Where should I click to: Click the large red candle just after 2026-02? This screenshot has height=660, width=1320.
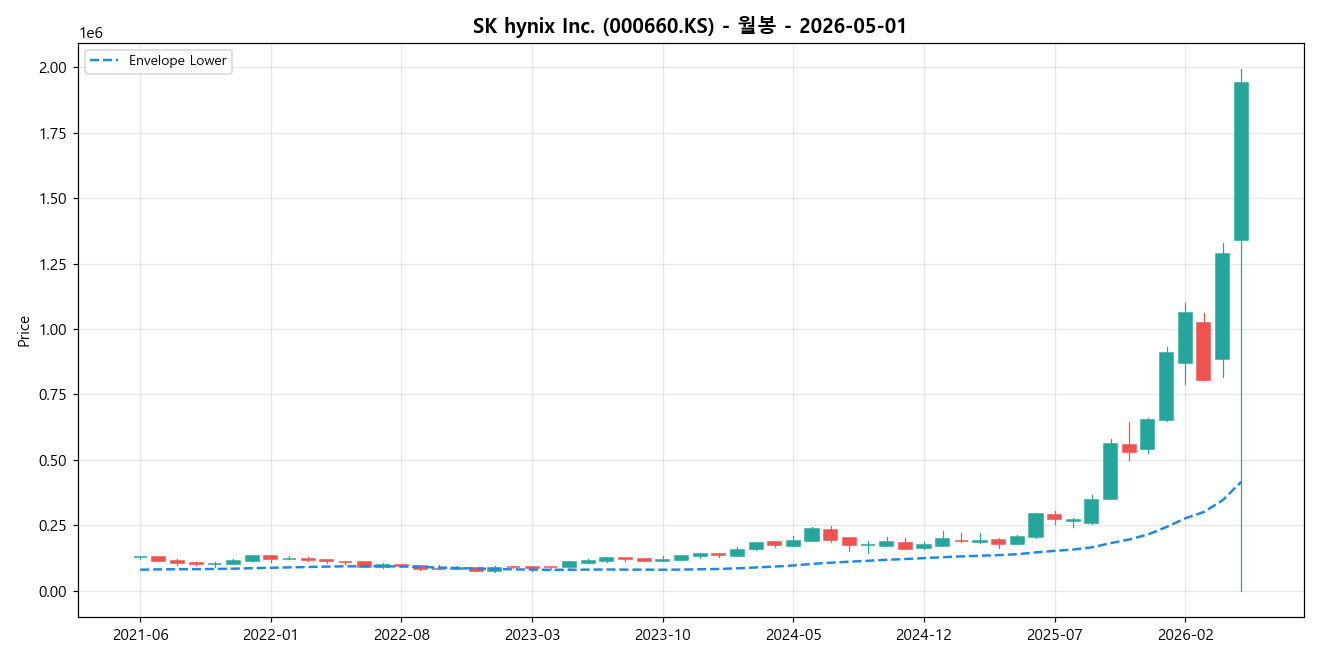pyautogui.click(x=1203, y=351)
